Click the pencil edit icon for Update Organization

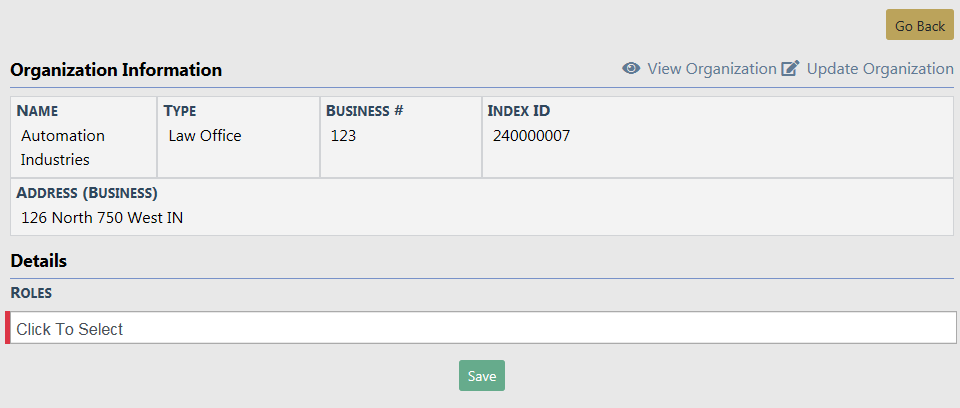(x=790, y=69)
